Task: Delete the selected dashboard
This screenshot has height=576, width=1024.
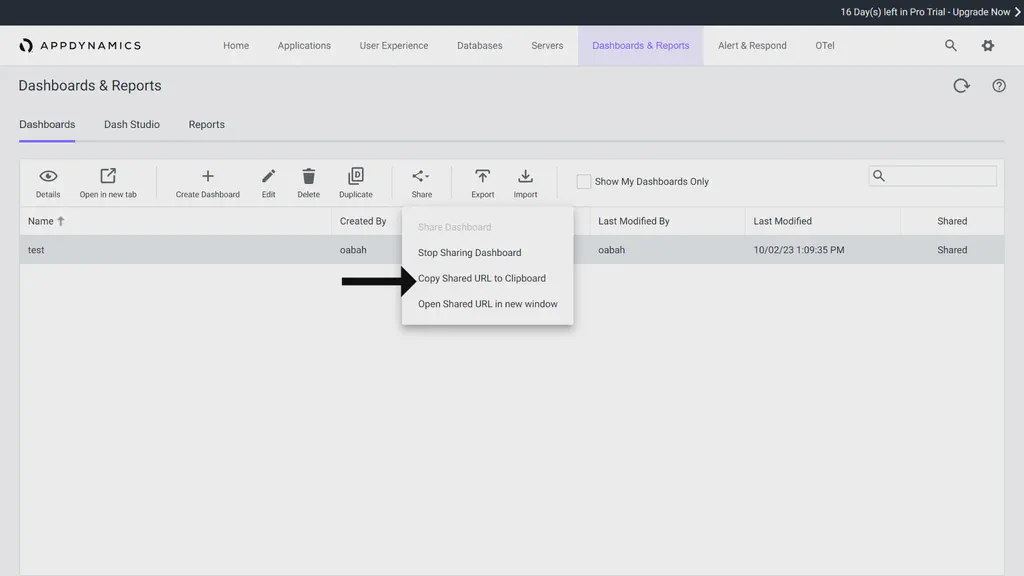Action: (x=308, y=182)
